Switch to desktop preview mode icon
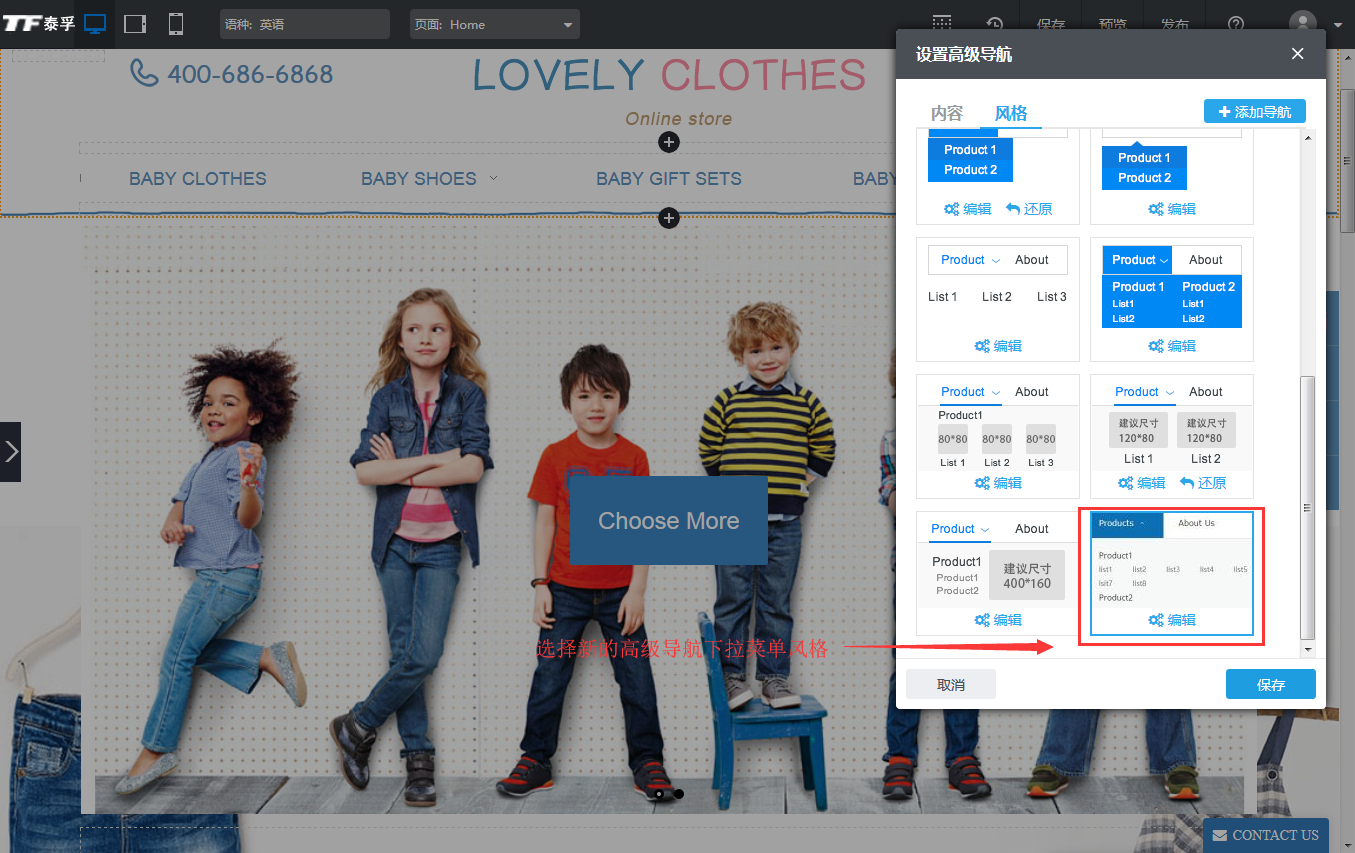This screenshot has height=853, width=1355. click(x=95, y=24)
